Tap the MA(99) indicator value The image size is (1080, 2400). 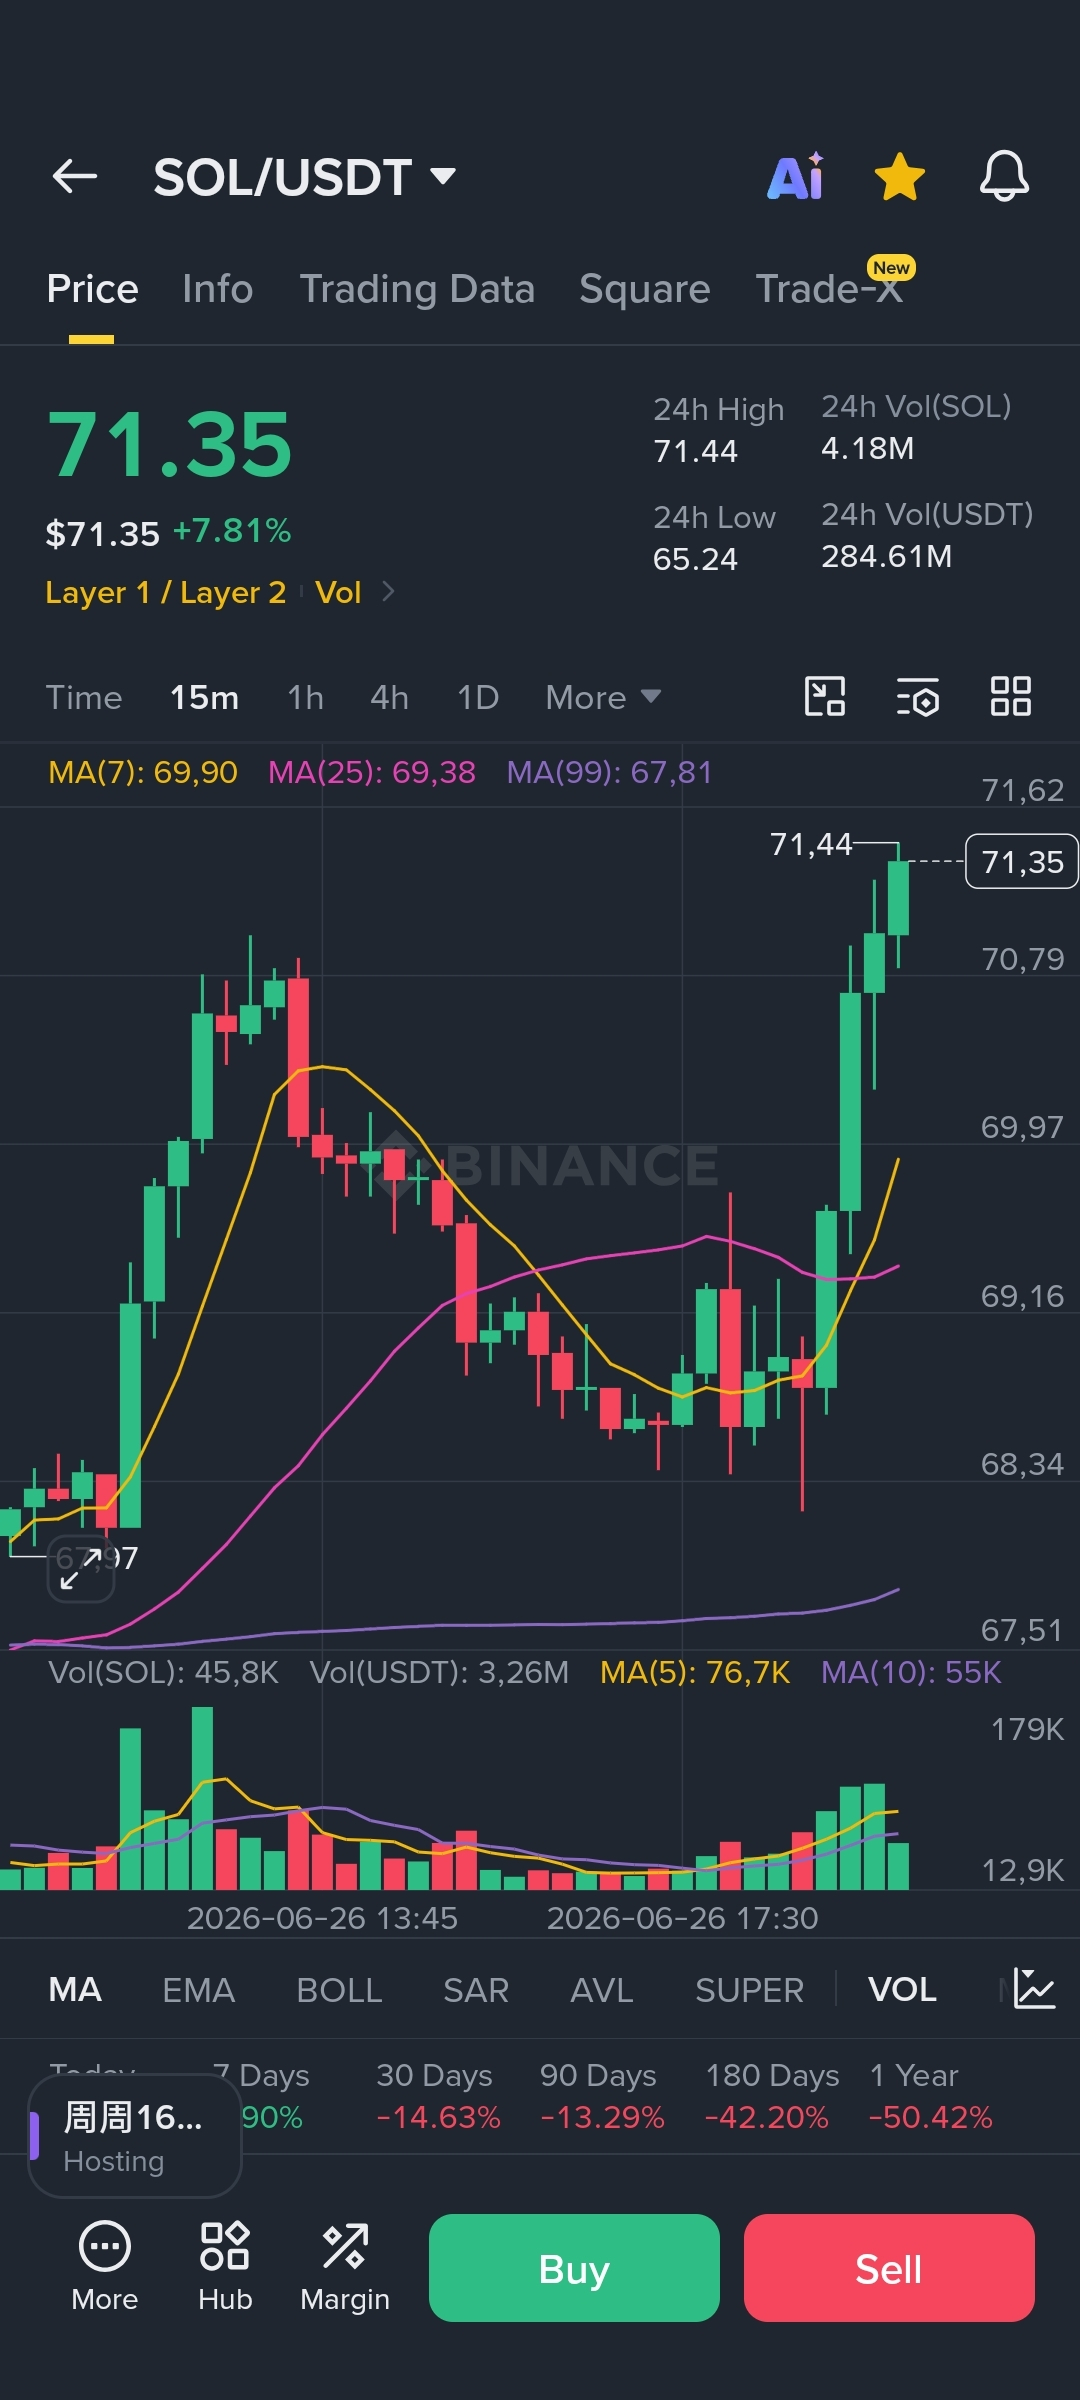pos(609,772)
